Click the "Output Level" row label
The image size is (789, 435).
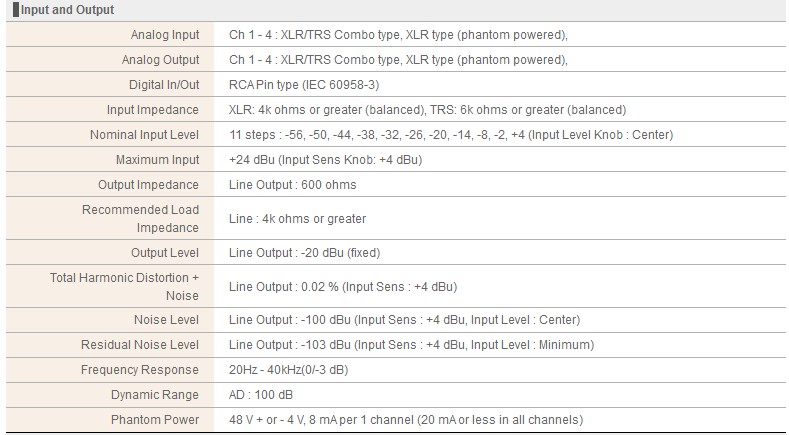click(165, 252)
